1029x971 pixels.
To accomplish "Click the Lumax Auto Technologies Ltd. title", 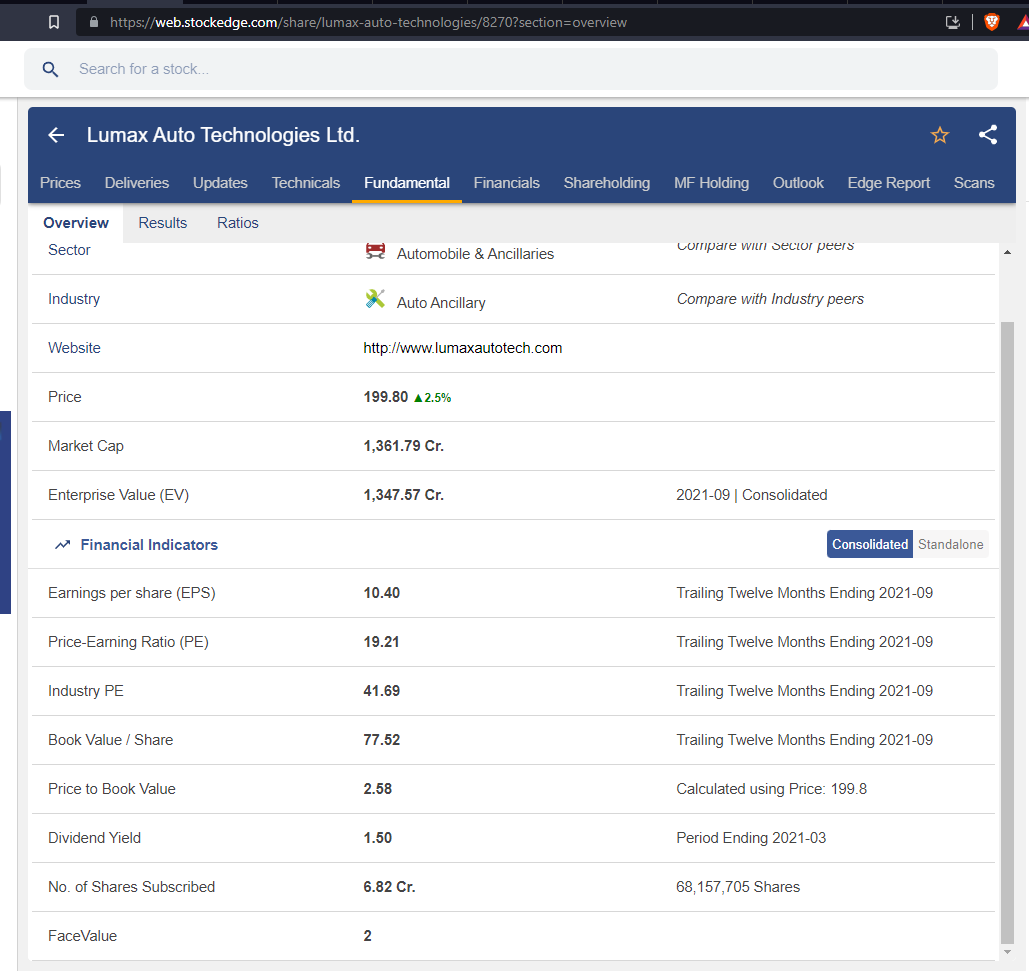I will [x=223, y=135].
